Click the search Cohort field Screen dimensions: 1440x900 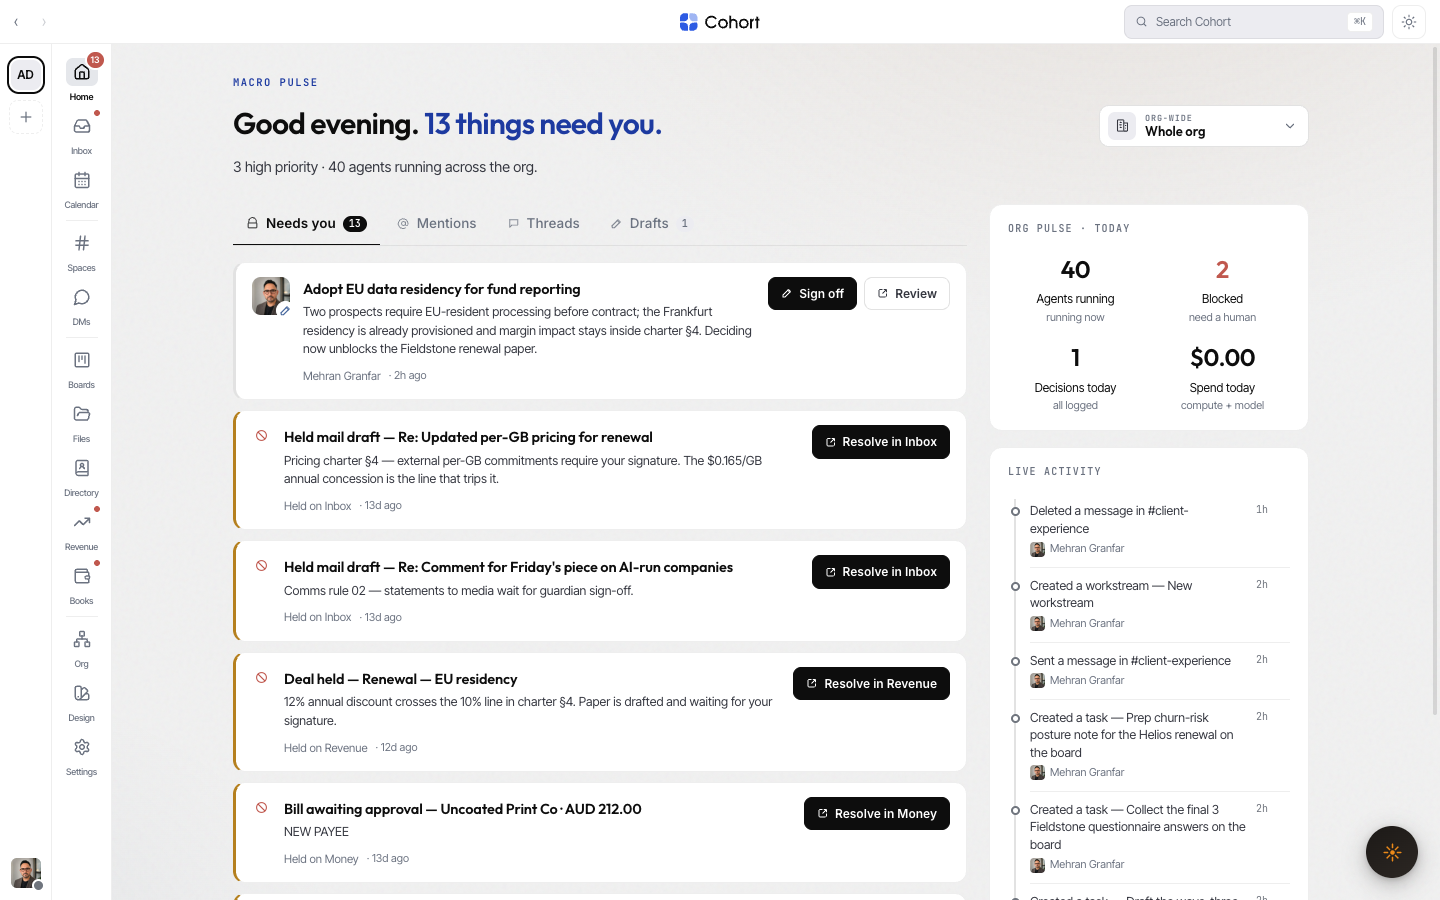pyautogui.click(x=1254, y=22)
